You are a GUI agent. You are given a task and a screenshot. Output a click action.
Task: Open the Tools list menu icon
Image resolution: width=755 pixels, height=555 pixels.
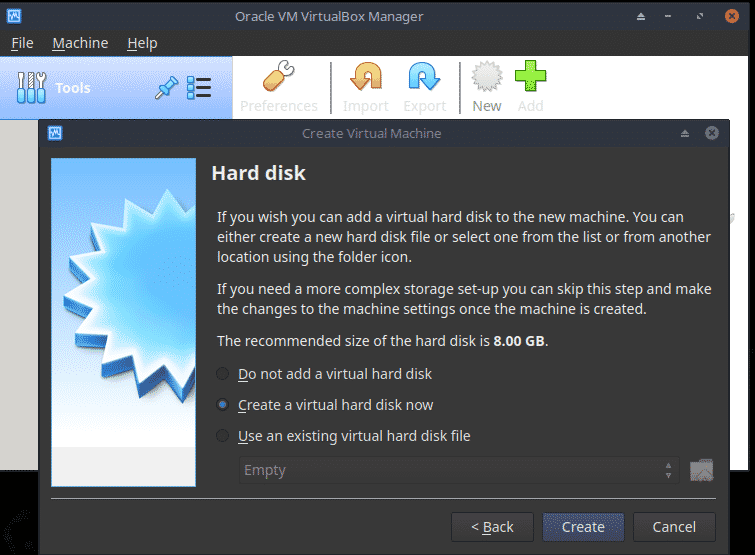(x=199, y=88)
